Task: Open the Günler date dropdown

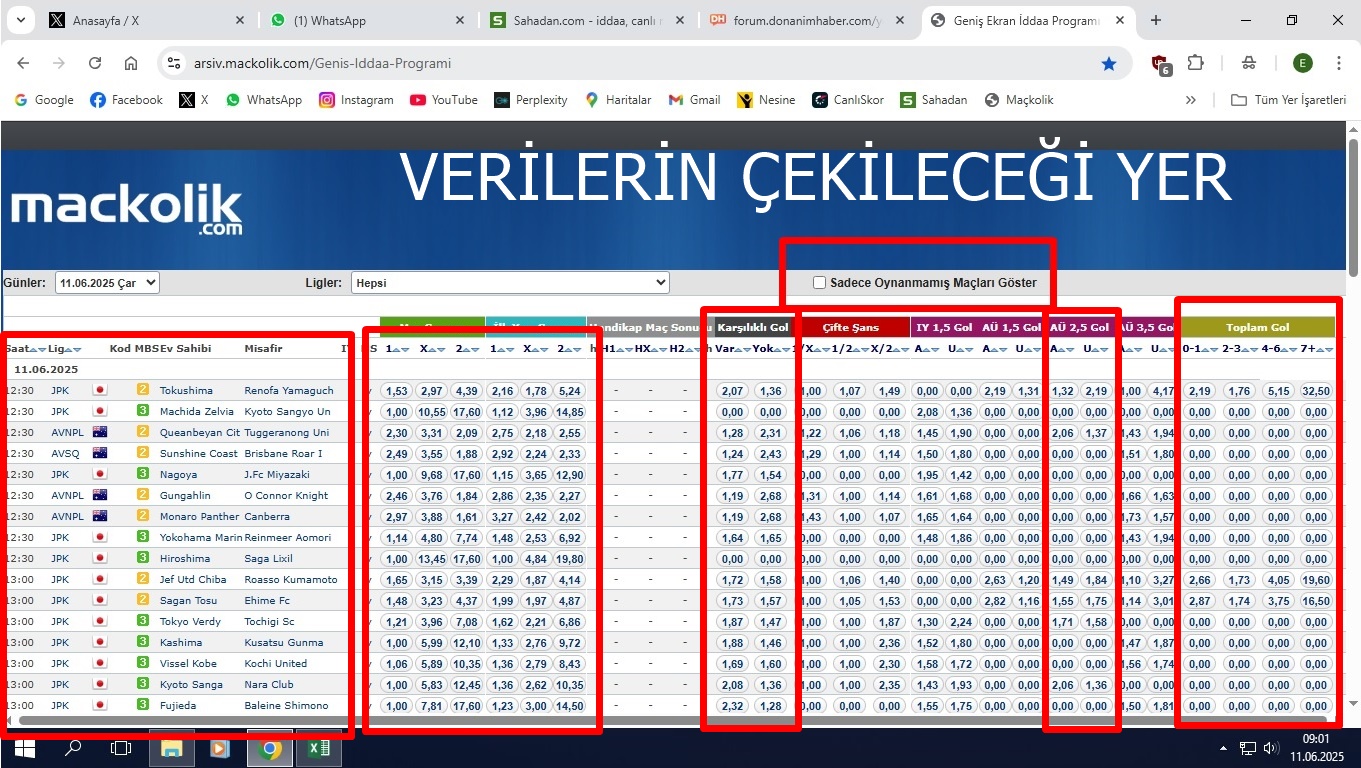Action: point(107,283)
